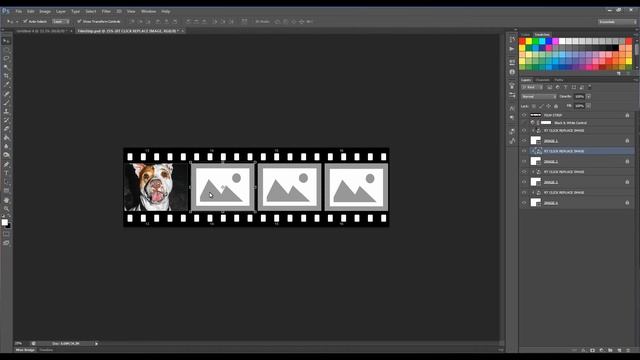Open the Window menu

click(x=148, y=11)
